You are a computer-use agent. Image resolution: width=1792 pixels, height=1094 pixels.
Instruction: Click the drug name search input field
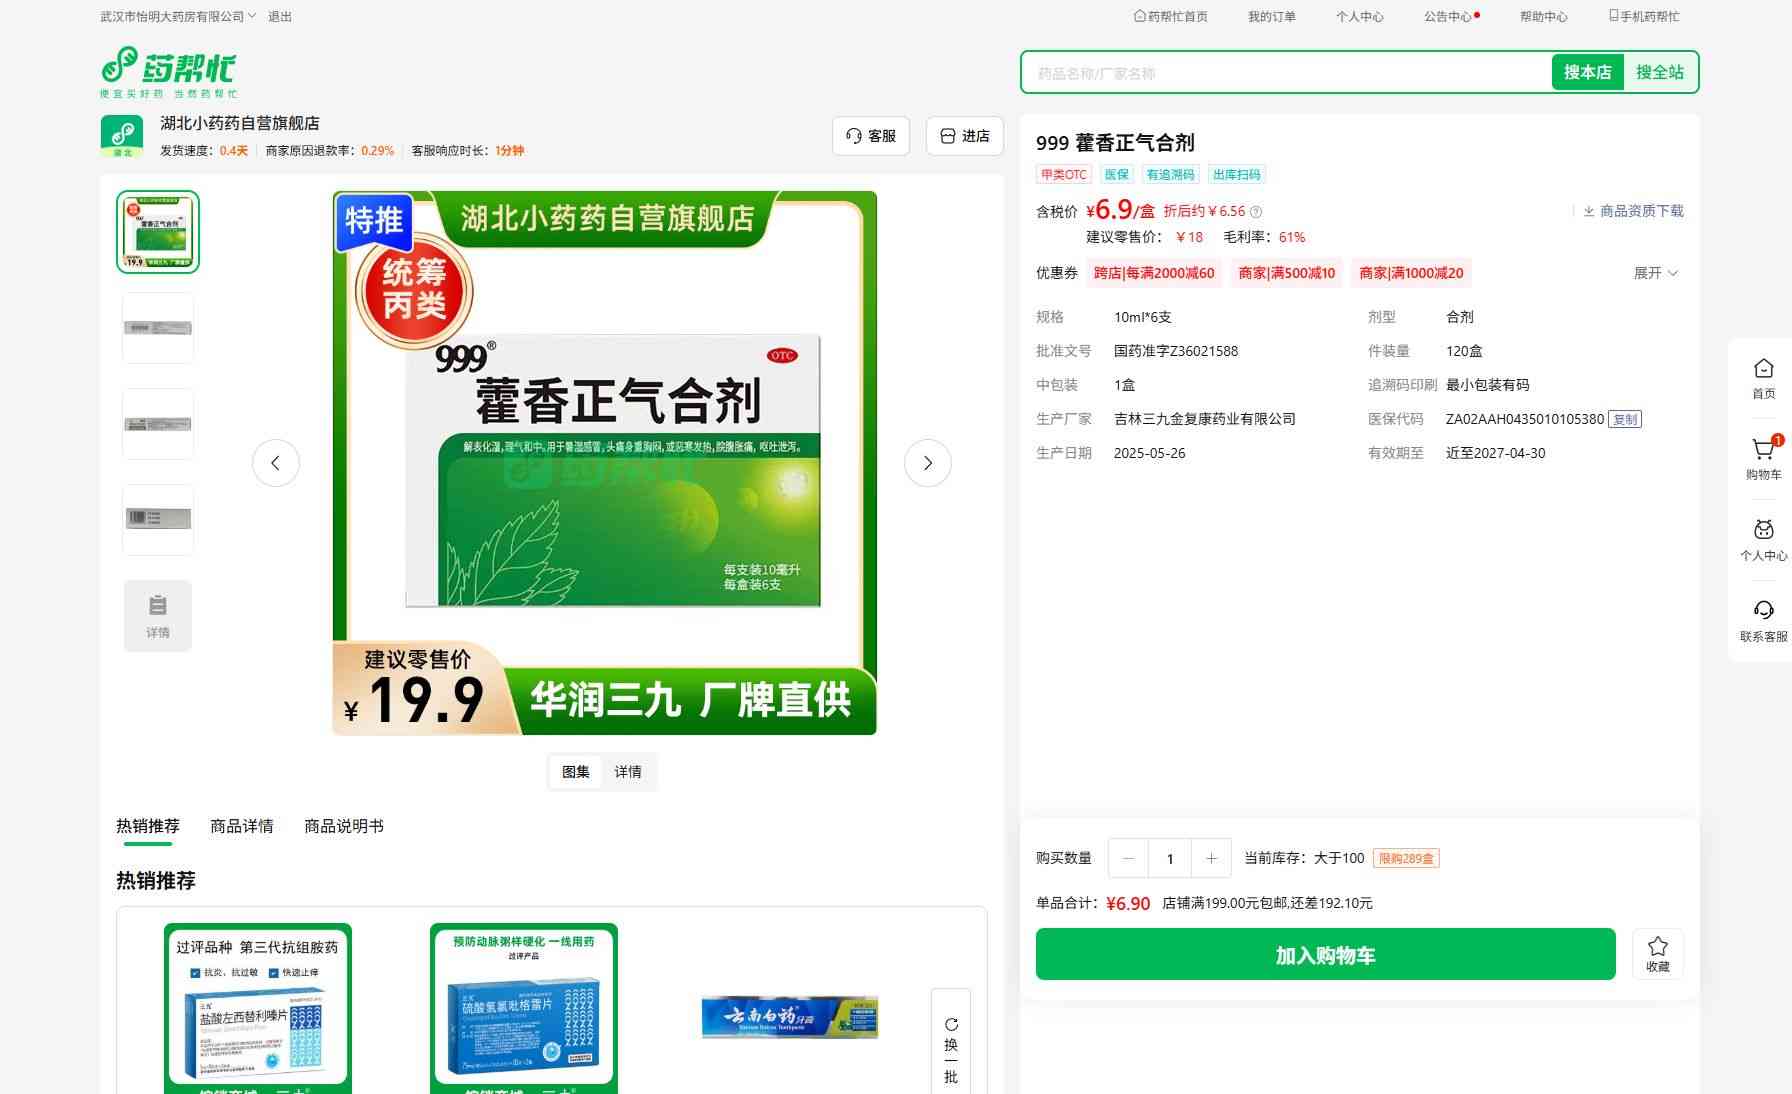1286,73
